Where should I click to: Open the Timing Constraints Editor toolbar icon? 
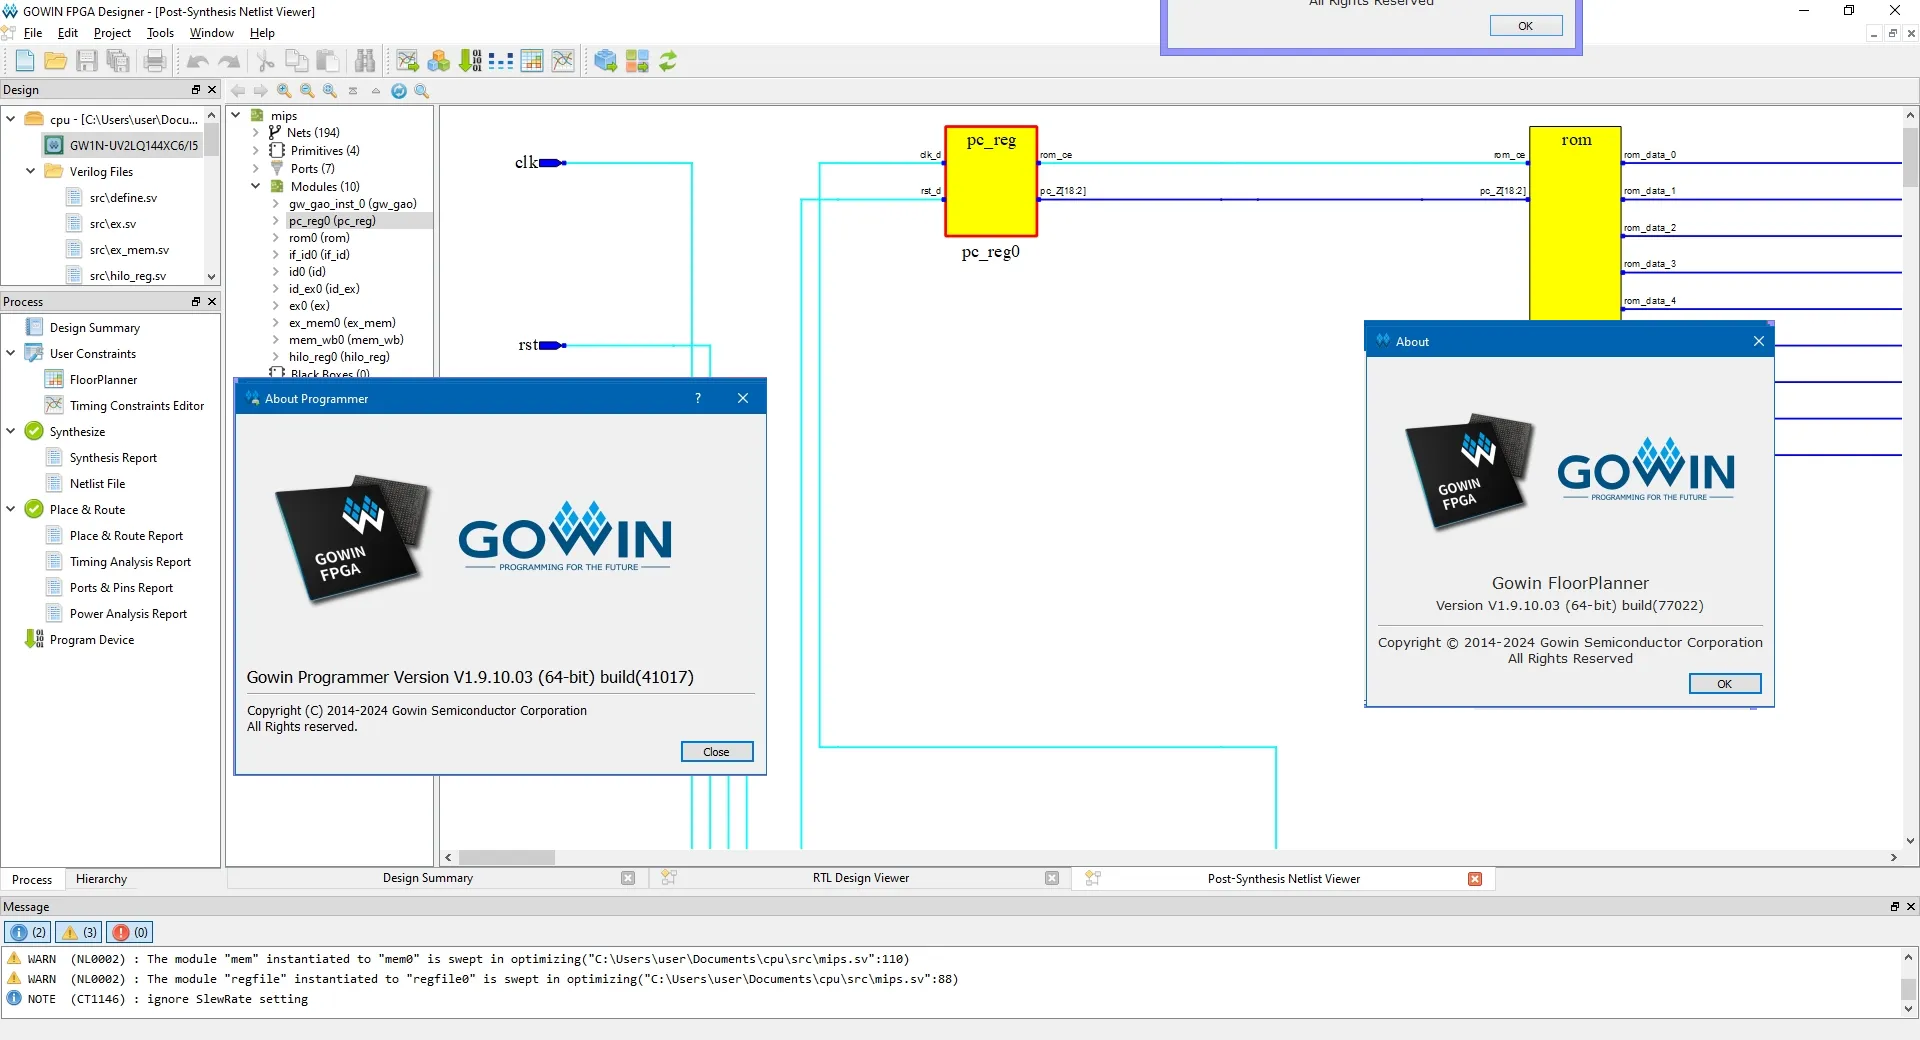coord(563,61)
